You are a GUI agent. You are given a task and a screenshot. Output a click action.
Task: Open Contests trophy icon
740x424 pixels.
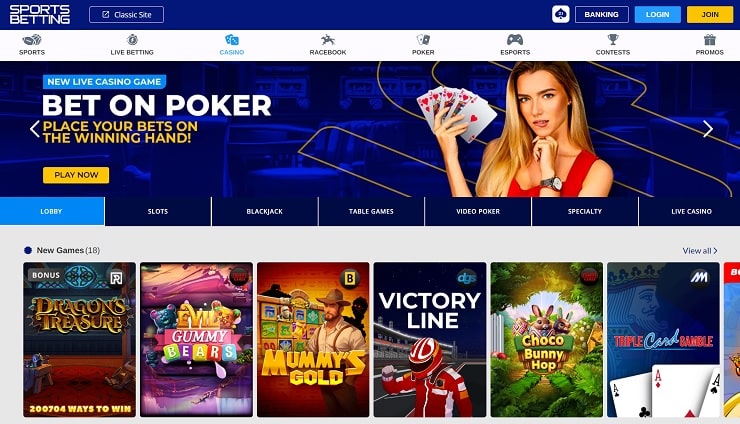[x=613, y=40]
